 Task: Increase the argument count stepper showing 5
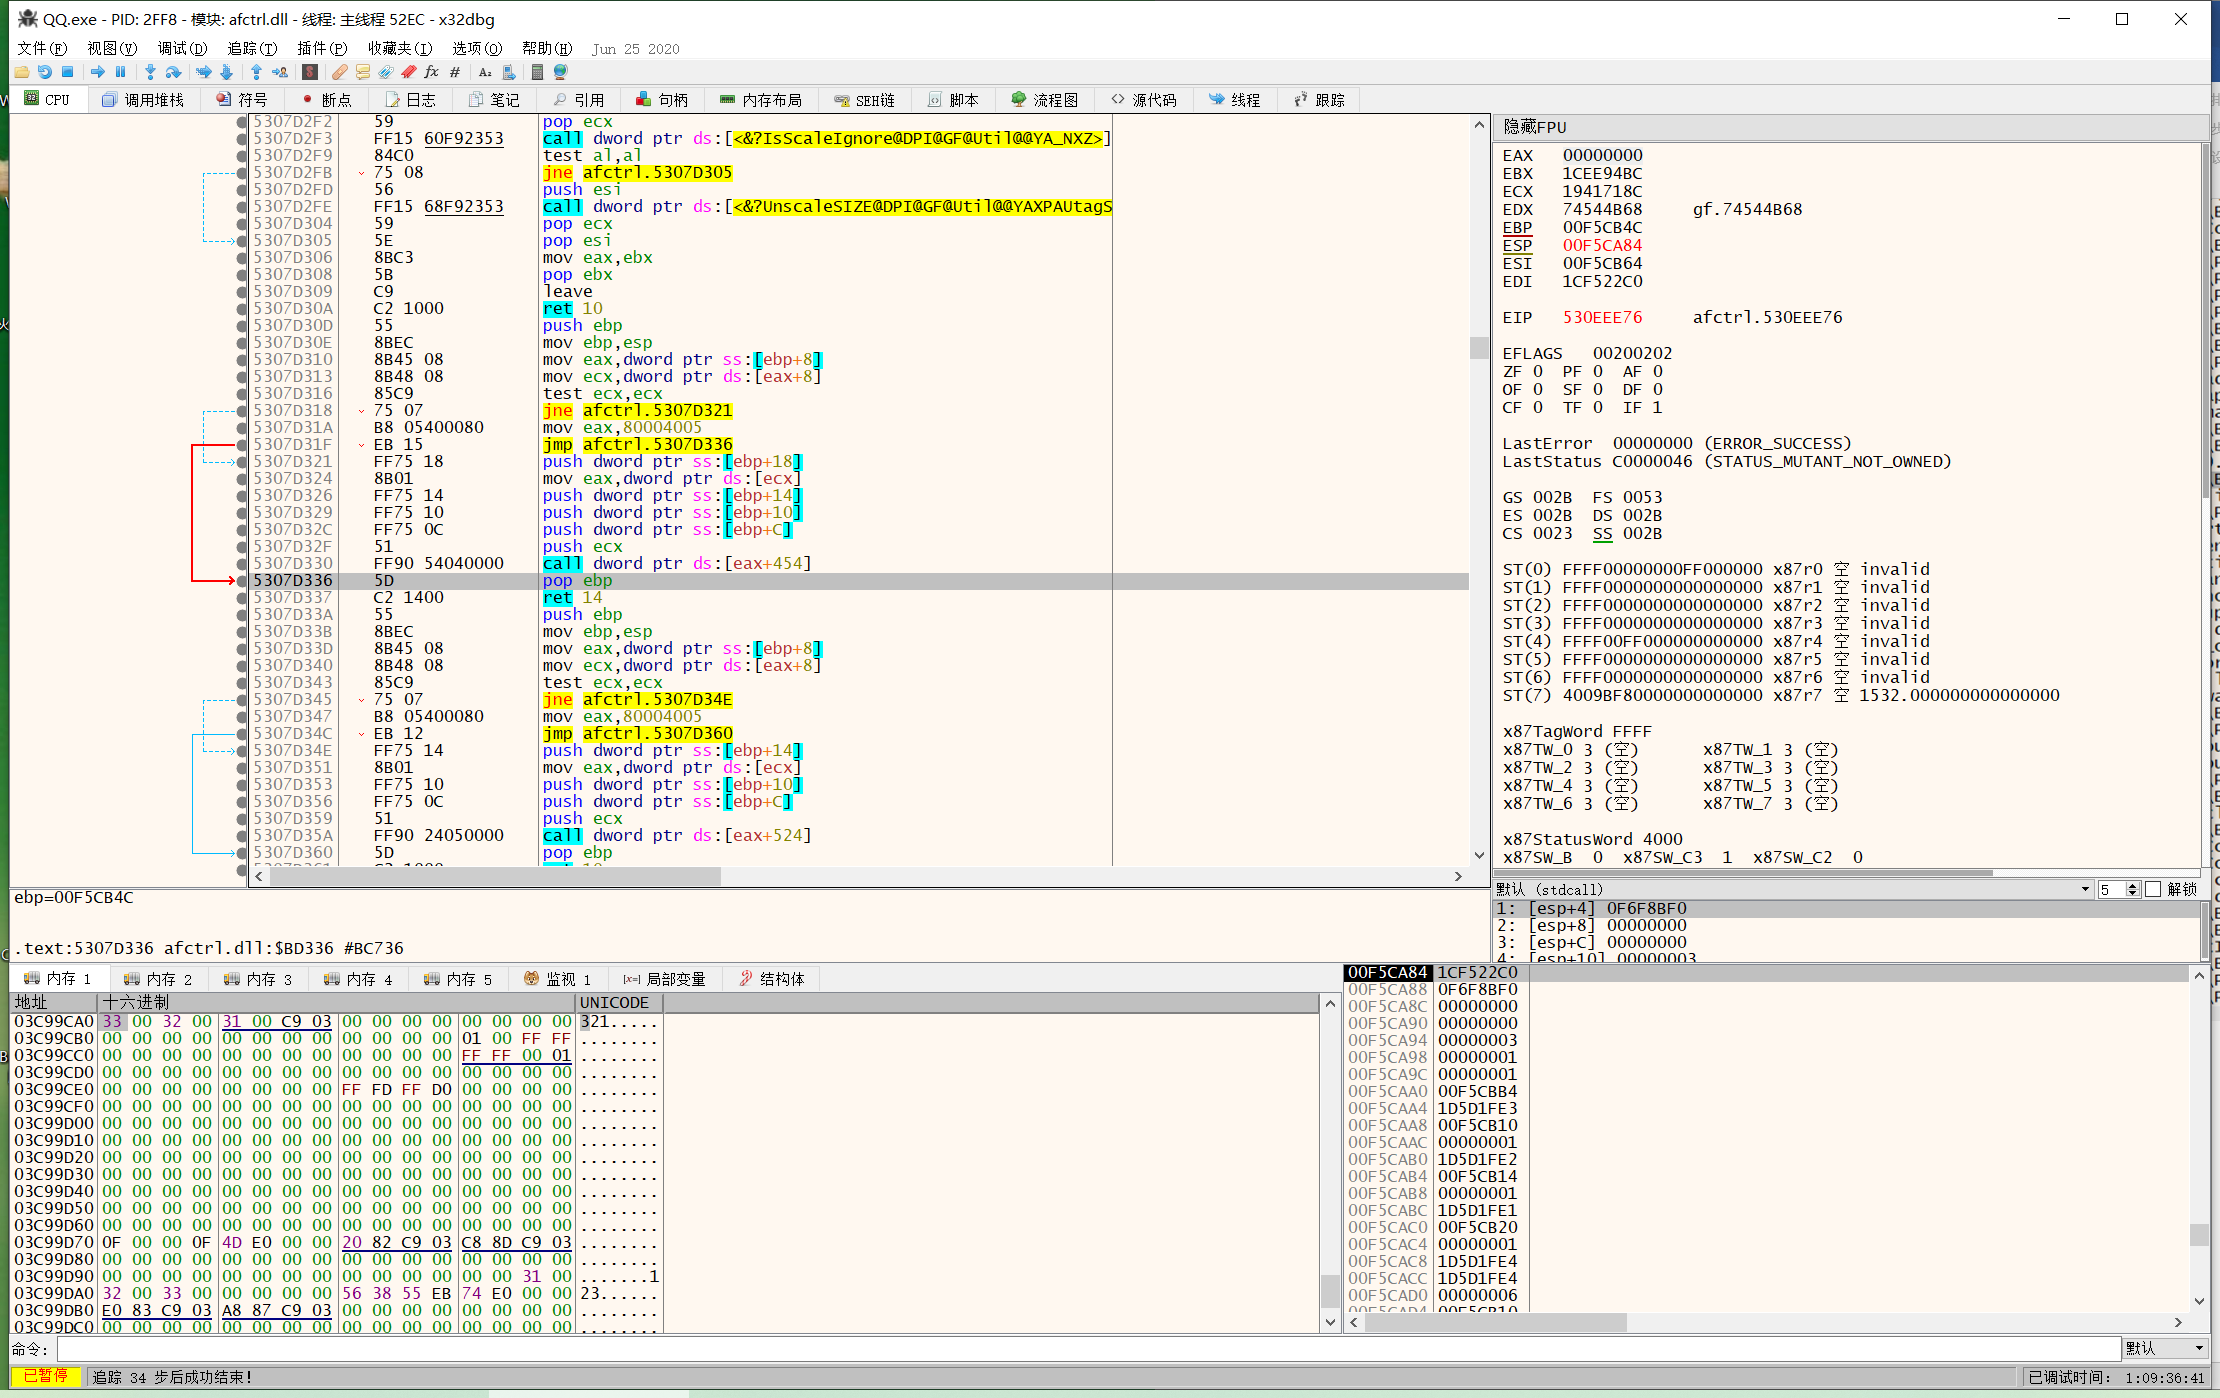click(x=2133, y=885)
